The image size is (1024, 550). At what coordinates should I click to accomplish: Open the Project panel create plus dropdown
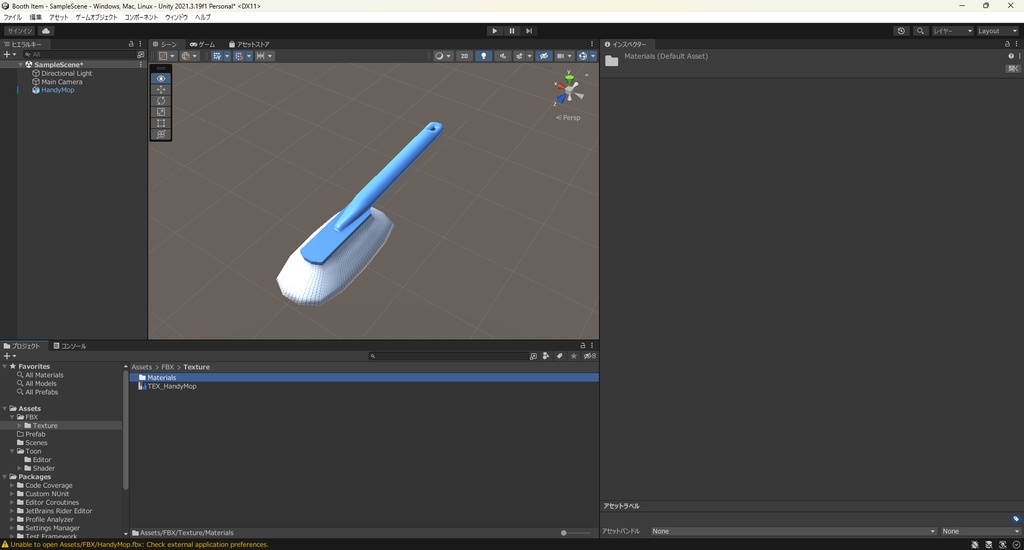[x=9, y=356]
